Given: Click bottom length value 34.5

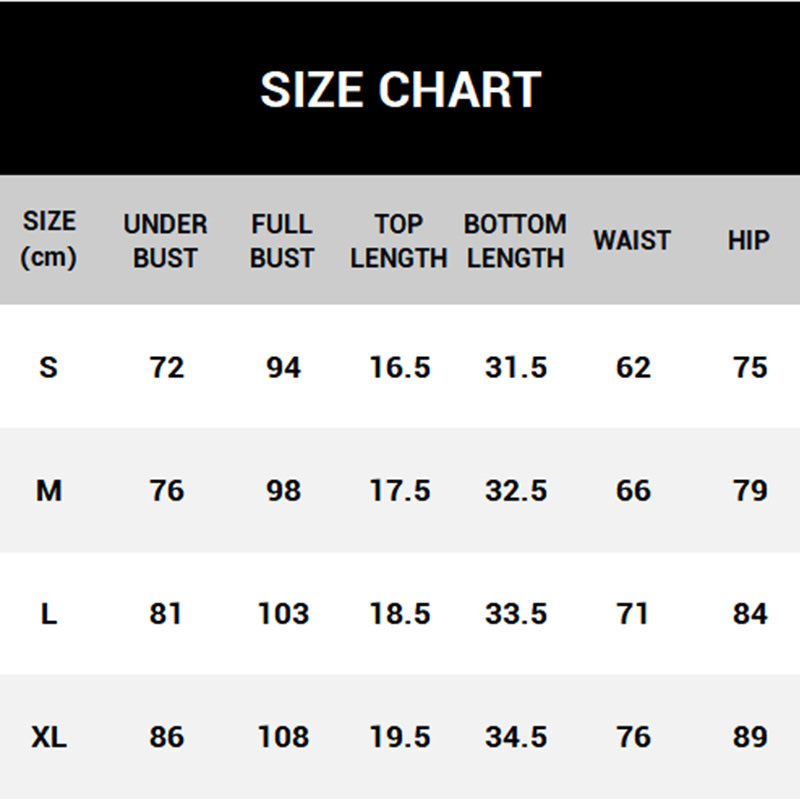Looking at the screenshot, I should 516,737.
